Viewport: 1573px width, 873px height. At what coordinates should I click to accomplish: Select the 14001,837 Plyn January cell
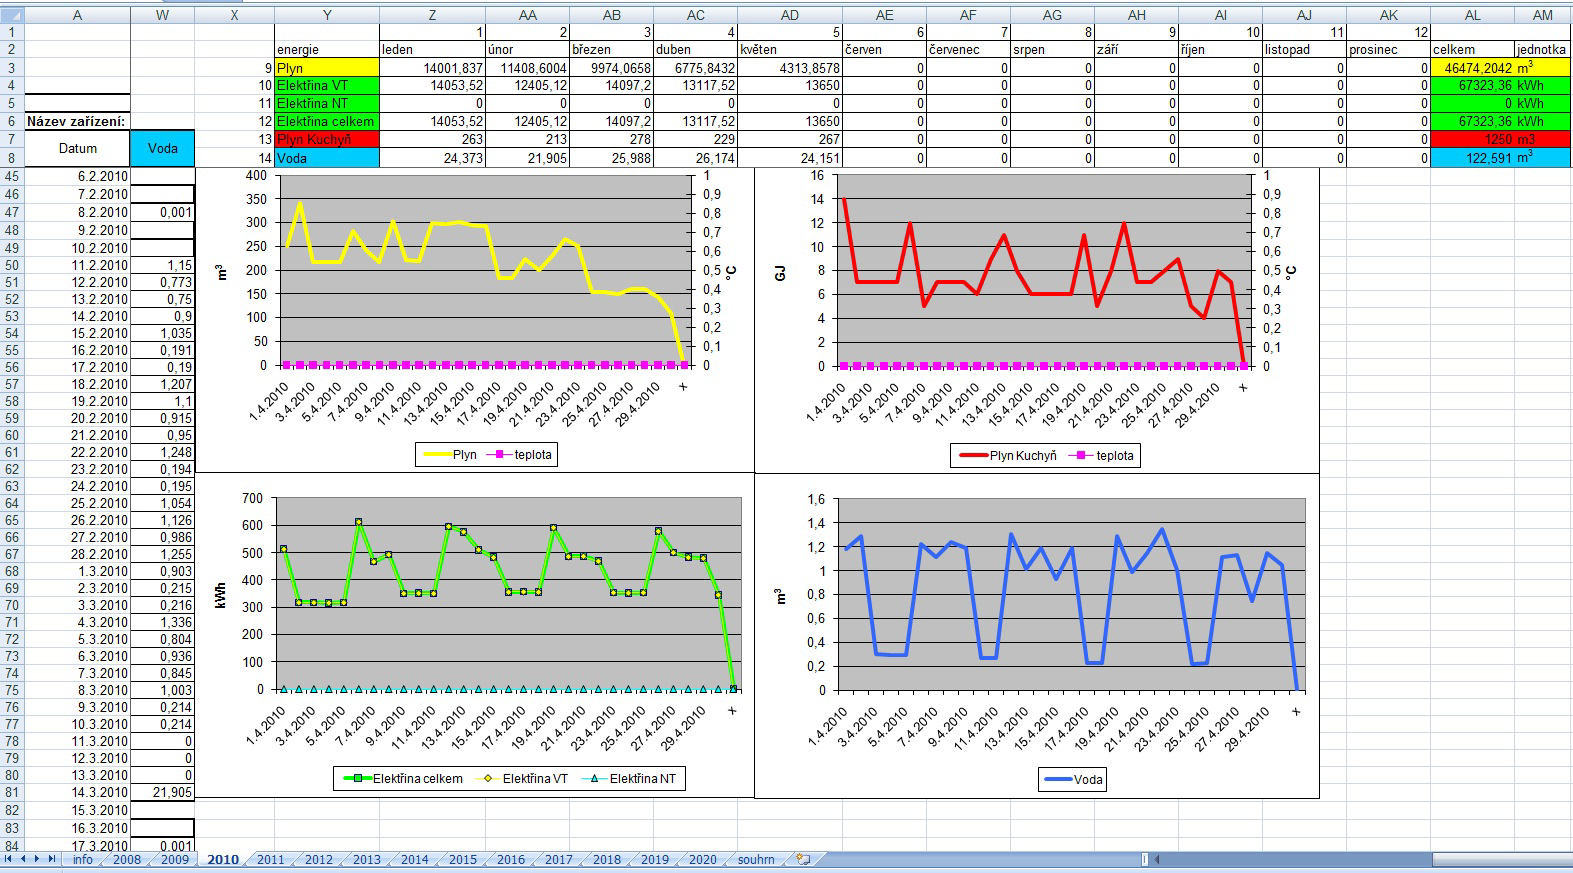tap(432, 68)
